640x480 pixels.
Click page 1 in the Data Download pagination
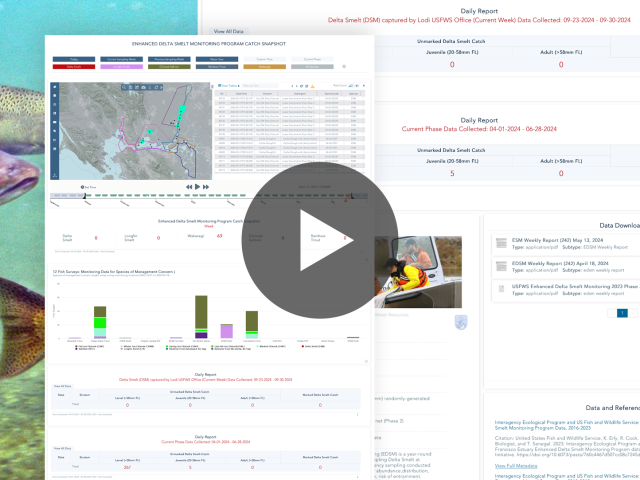pyautogui.click(x=622, y=313)
